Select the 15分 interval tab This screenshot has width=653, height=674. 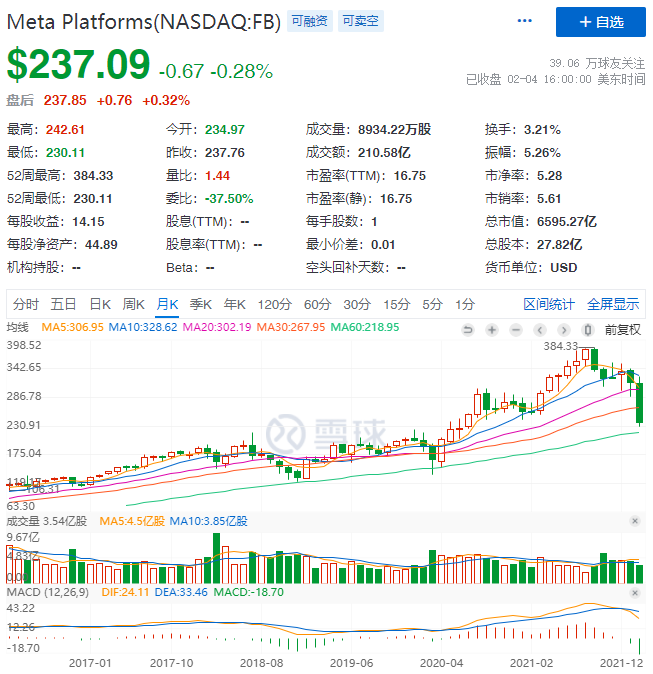(396, 304)
